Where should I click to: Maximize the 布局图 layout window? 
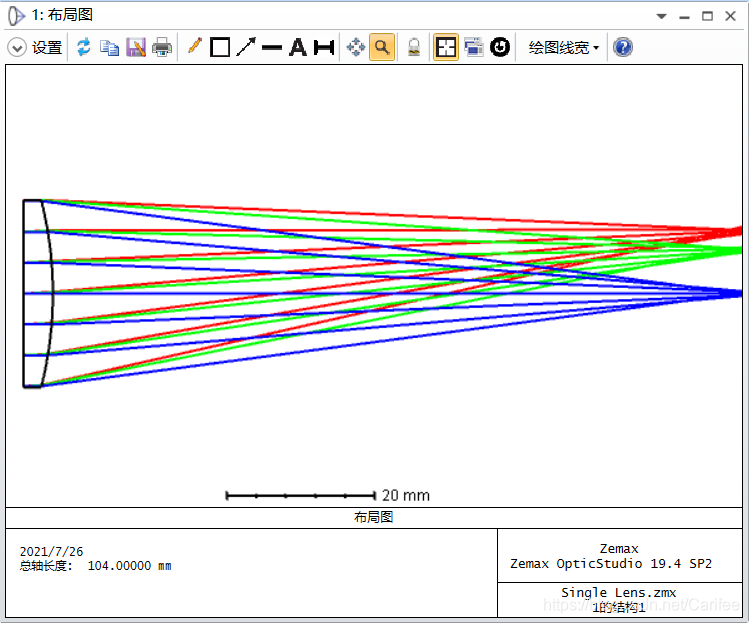[x=707, y=16]
